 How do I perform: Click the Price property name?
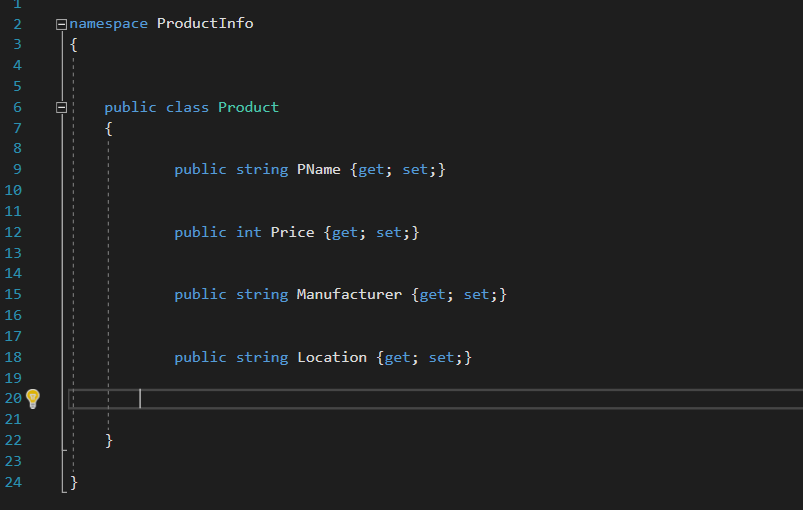point(292,232)
